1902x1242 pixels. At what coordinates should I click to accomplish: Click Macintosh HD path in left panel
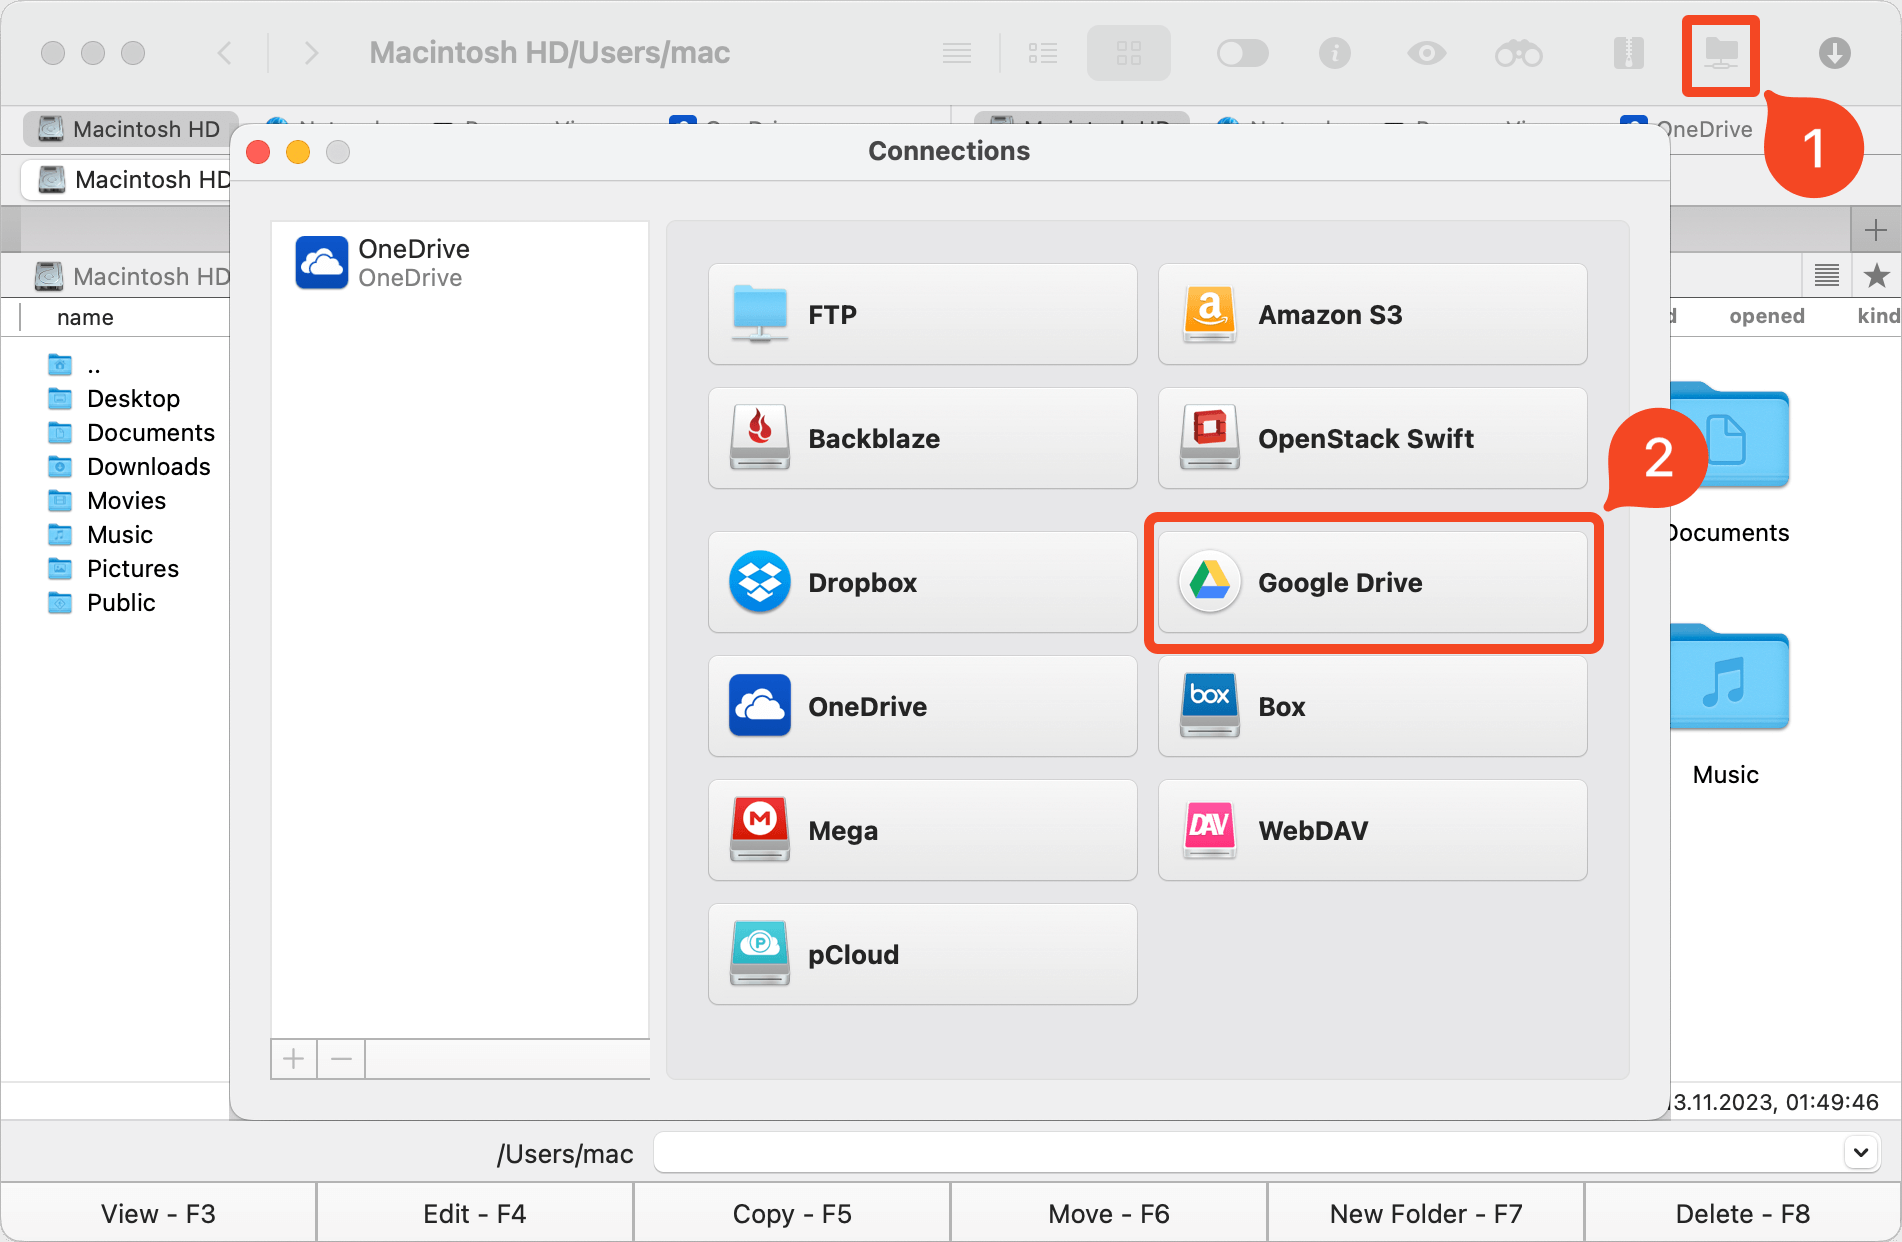click(x=133, y=276)
